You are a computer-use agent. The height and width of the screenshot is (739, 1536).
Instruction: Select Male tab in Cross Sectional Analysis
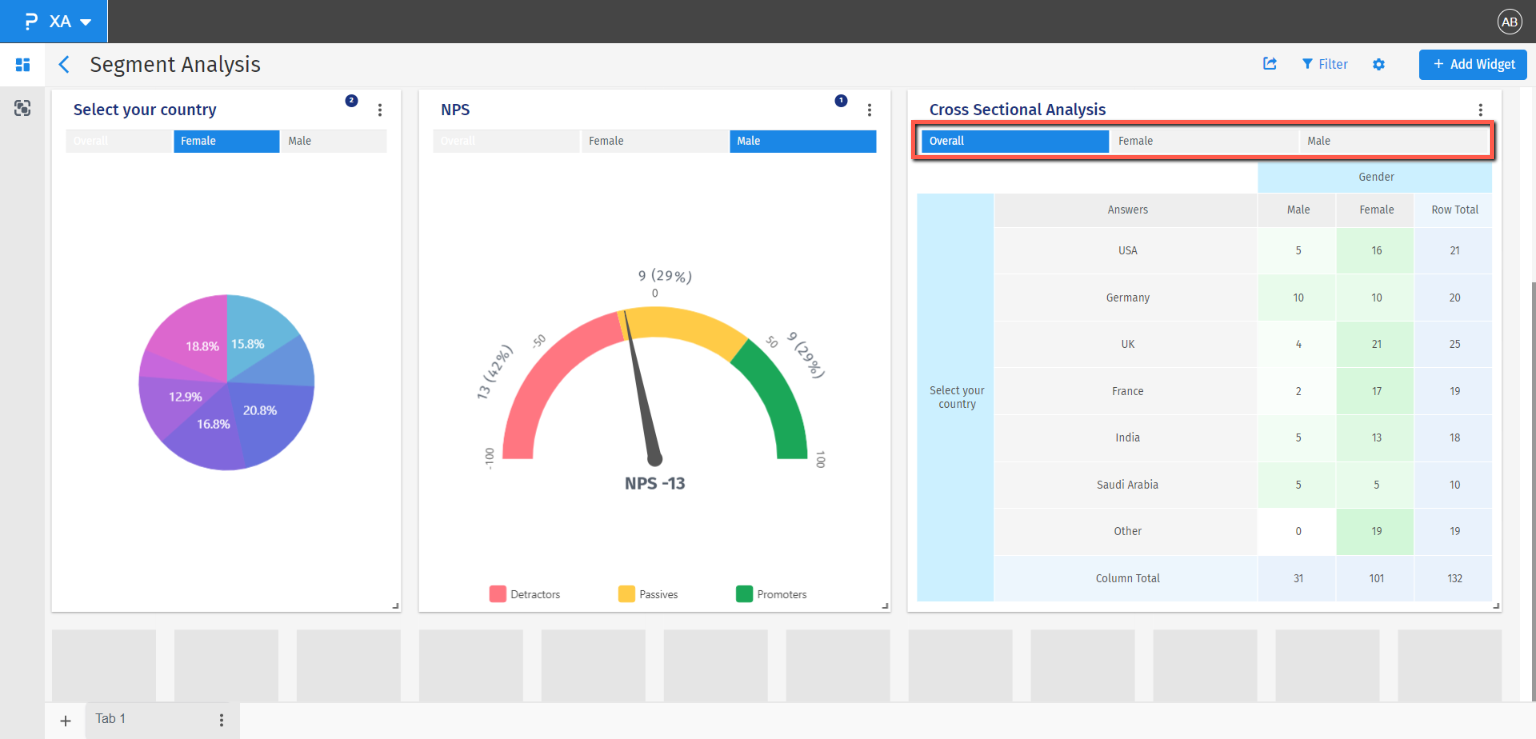1394,141
